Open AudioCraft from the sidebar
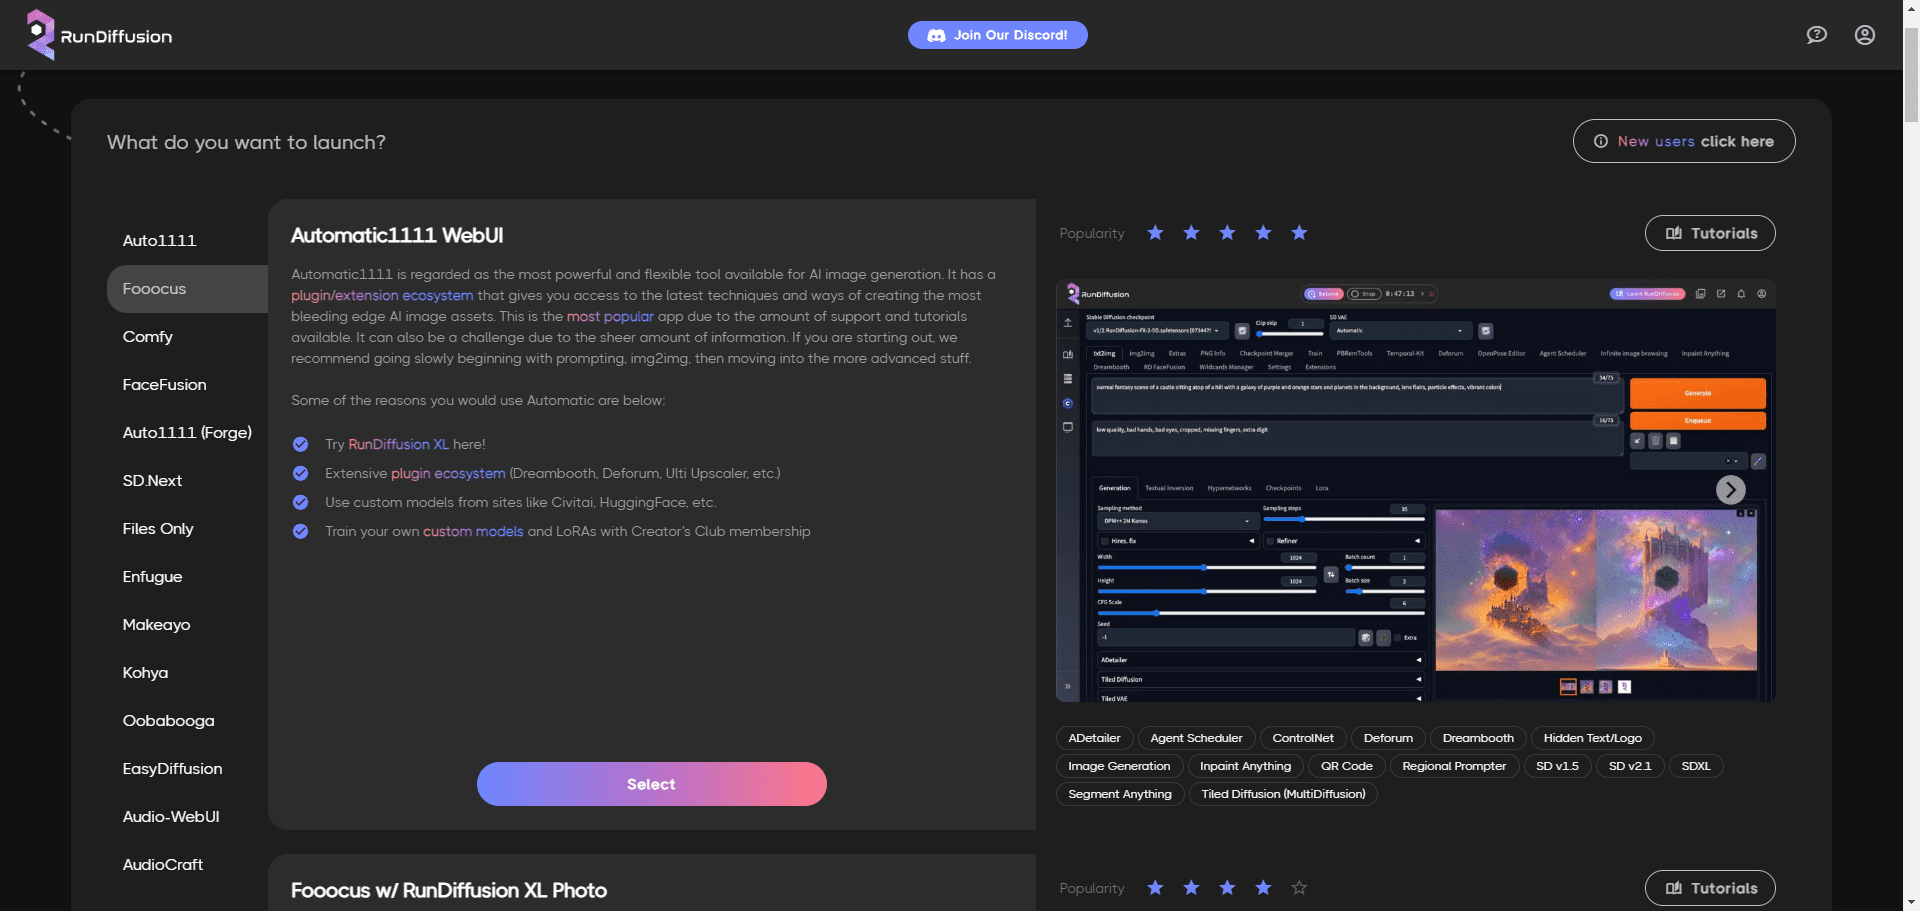 click(187, 865)
